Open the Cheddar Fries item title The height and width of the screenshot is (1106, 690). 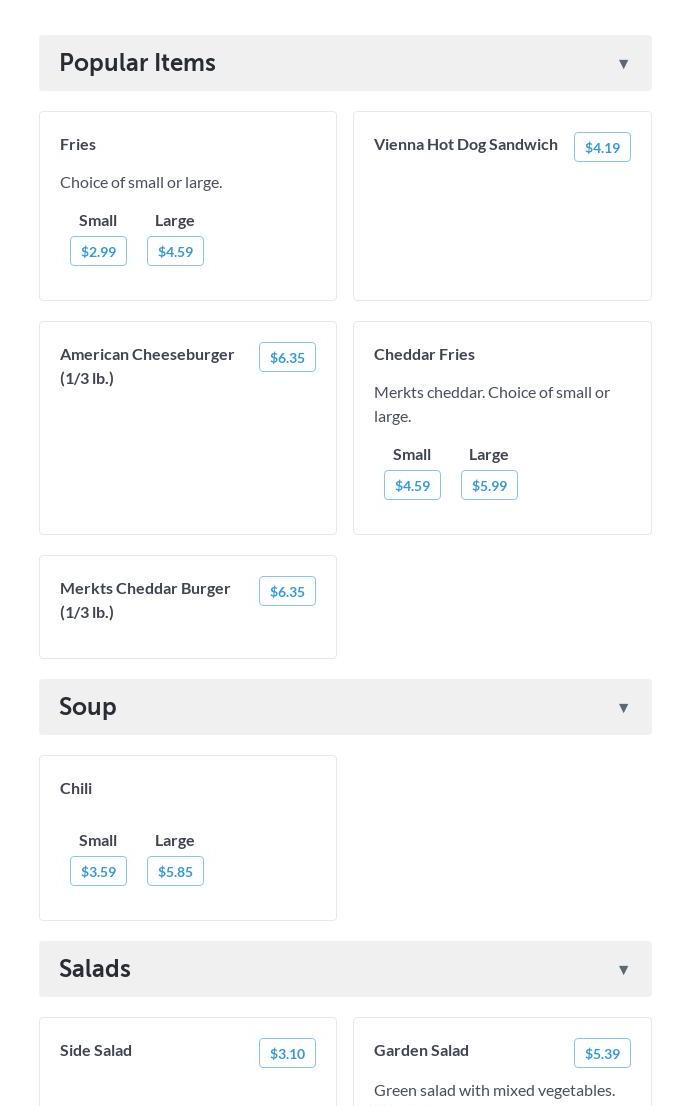[x=424, y=354]
